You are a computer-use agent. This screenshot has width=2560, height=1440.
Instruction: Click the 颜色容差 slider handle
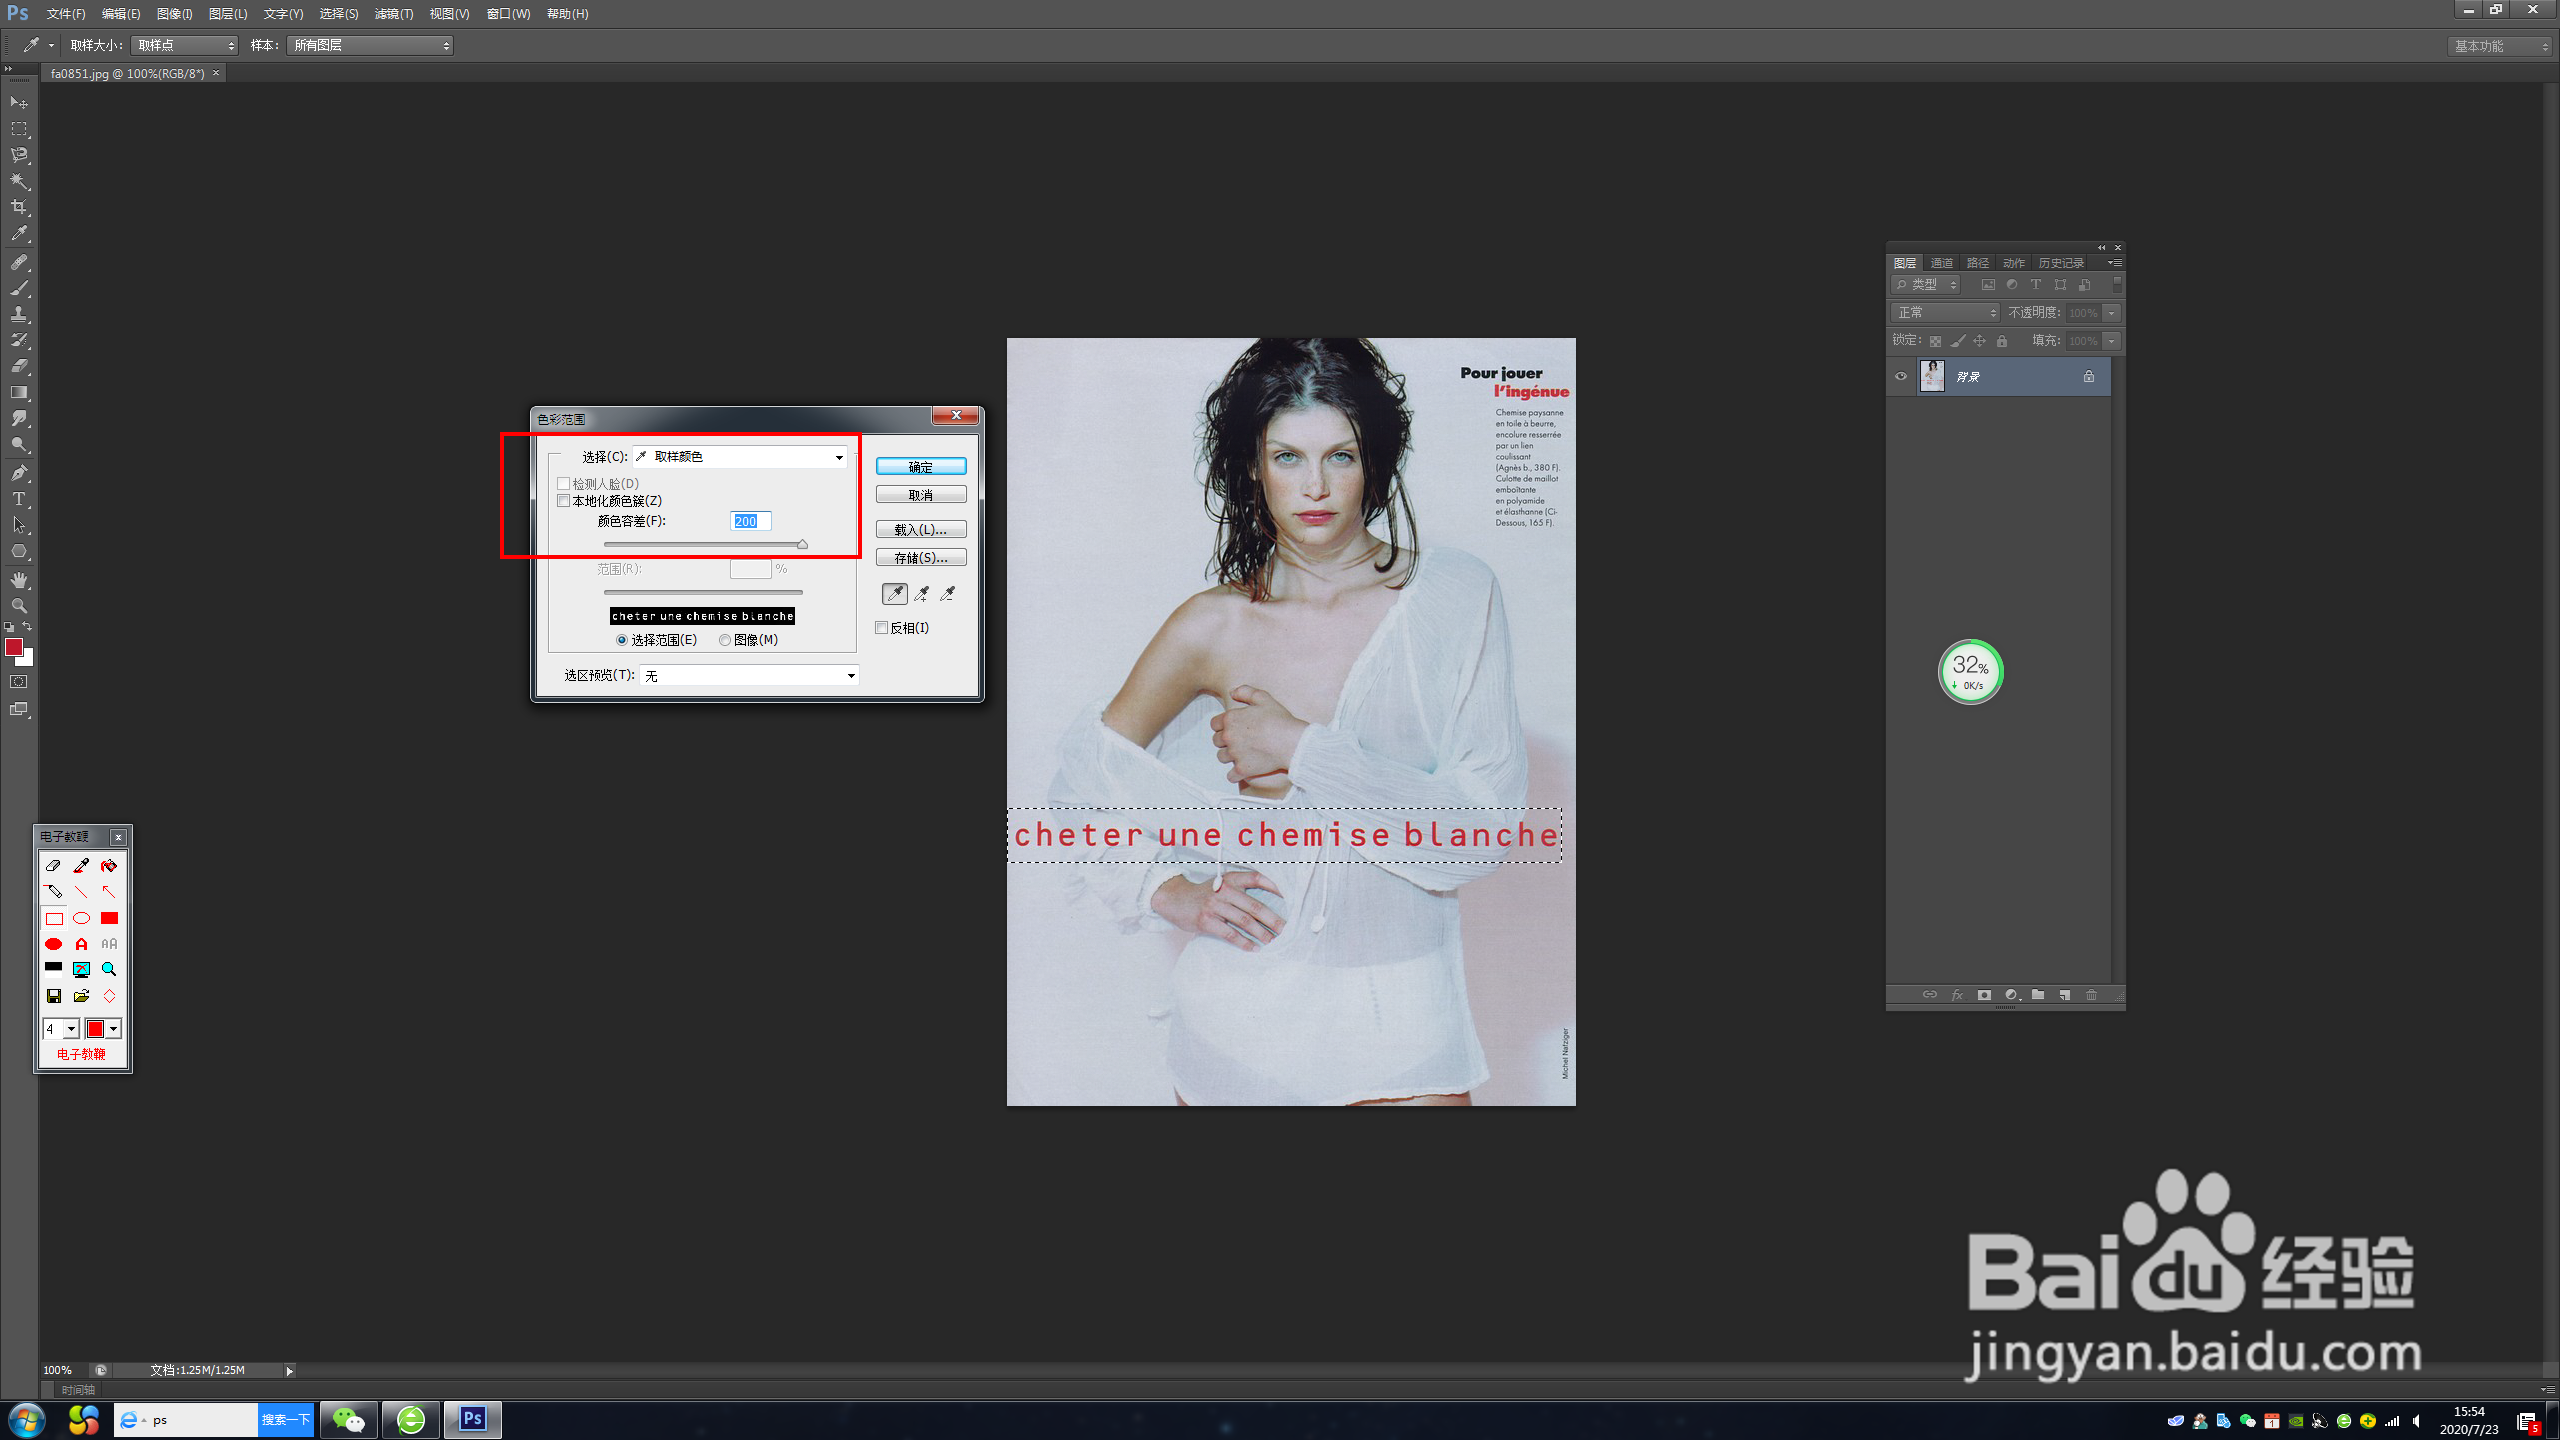pyautogui.click(x=802, y=545)
